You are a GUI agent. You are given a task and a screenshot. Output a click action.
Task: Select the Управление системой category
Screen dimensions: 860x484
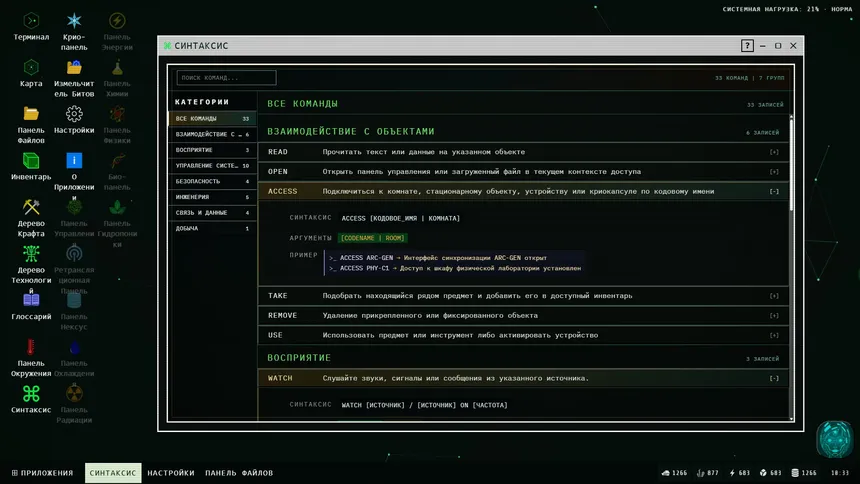(212, 166)
